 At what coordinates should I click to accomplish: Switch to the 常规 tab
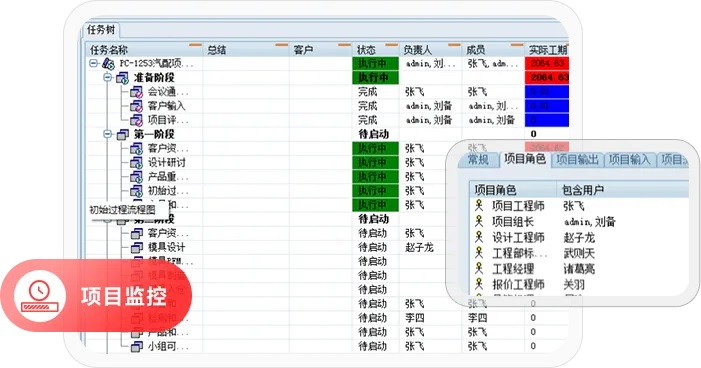478,160
